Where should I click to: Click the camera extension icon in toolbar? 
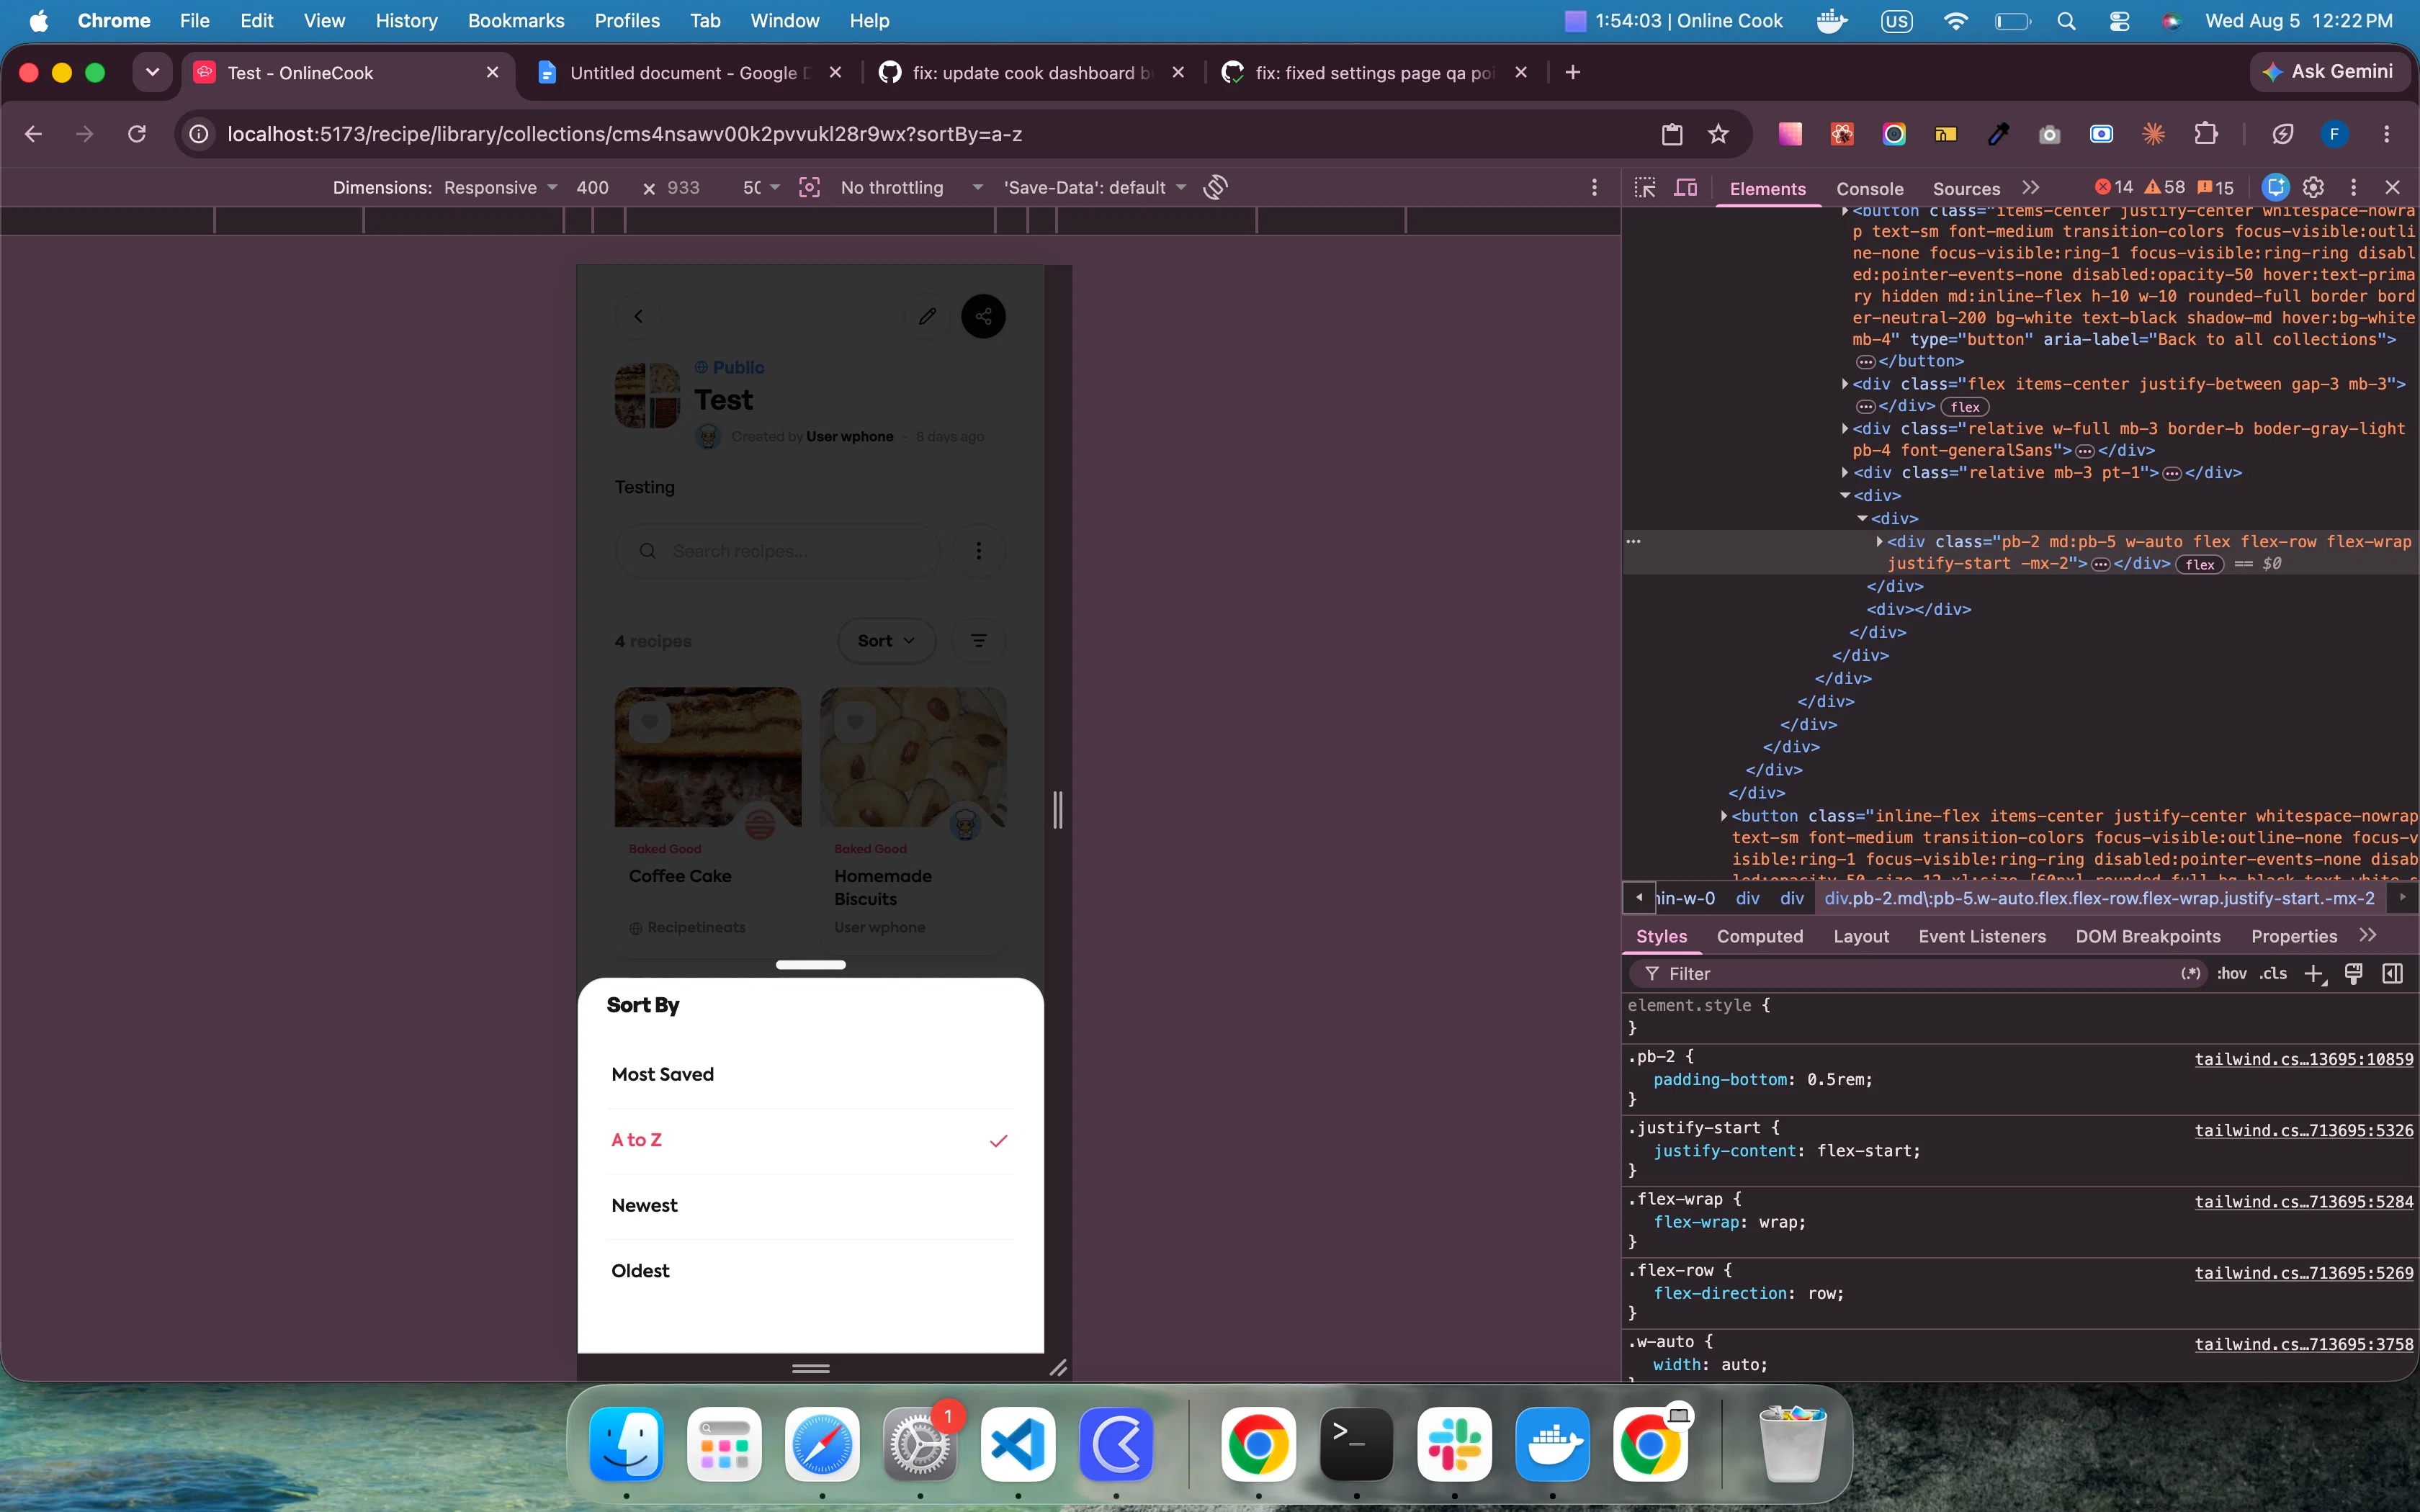point(2050,134)
